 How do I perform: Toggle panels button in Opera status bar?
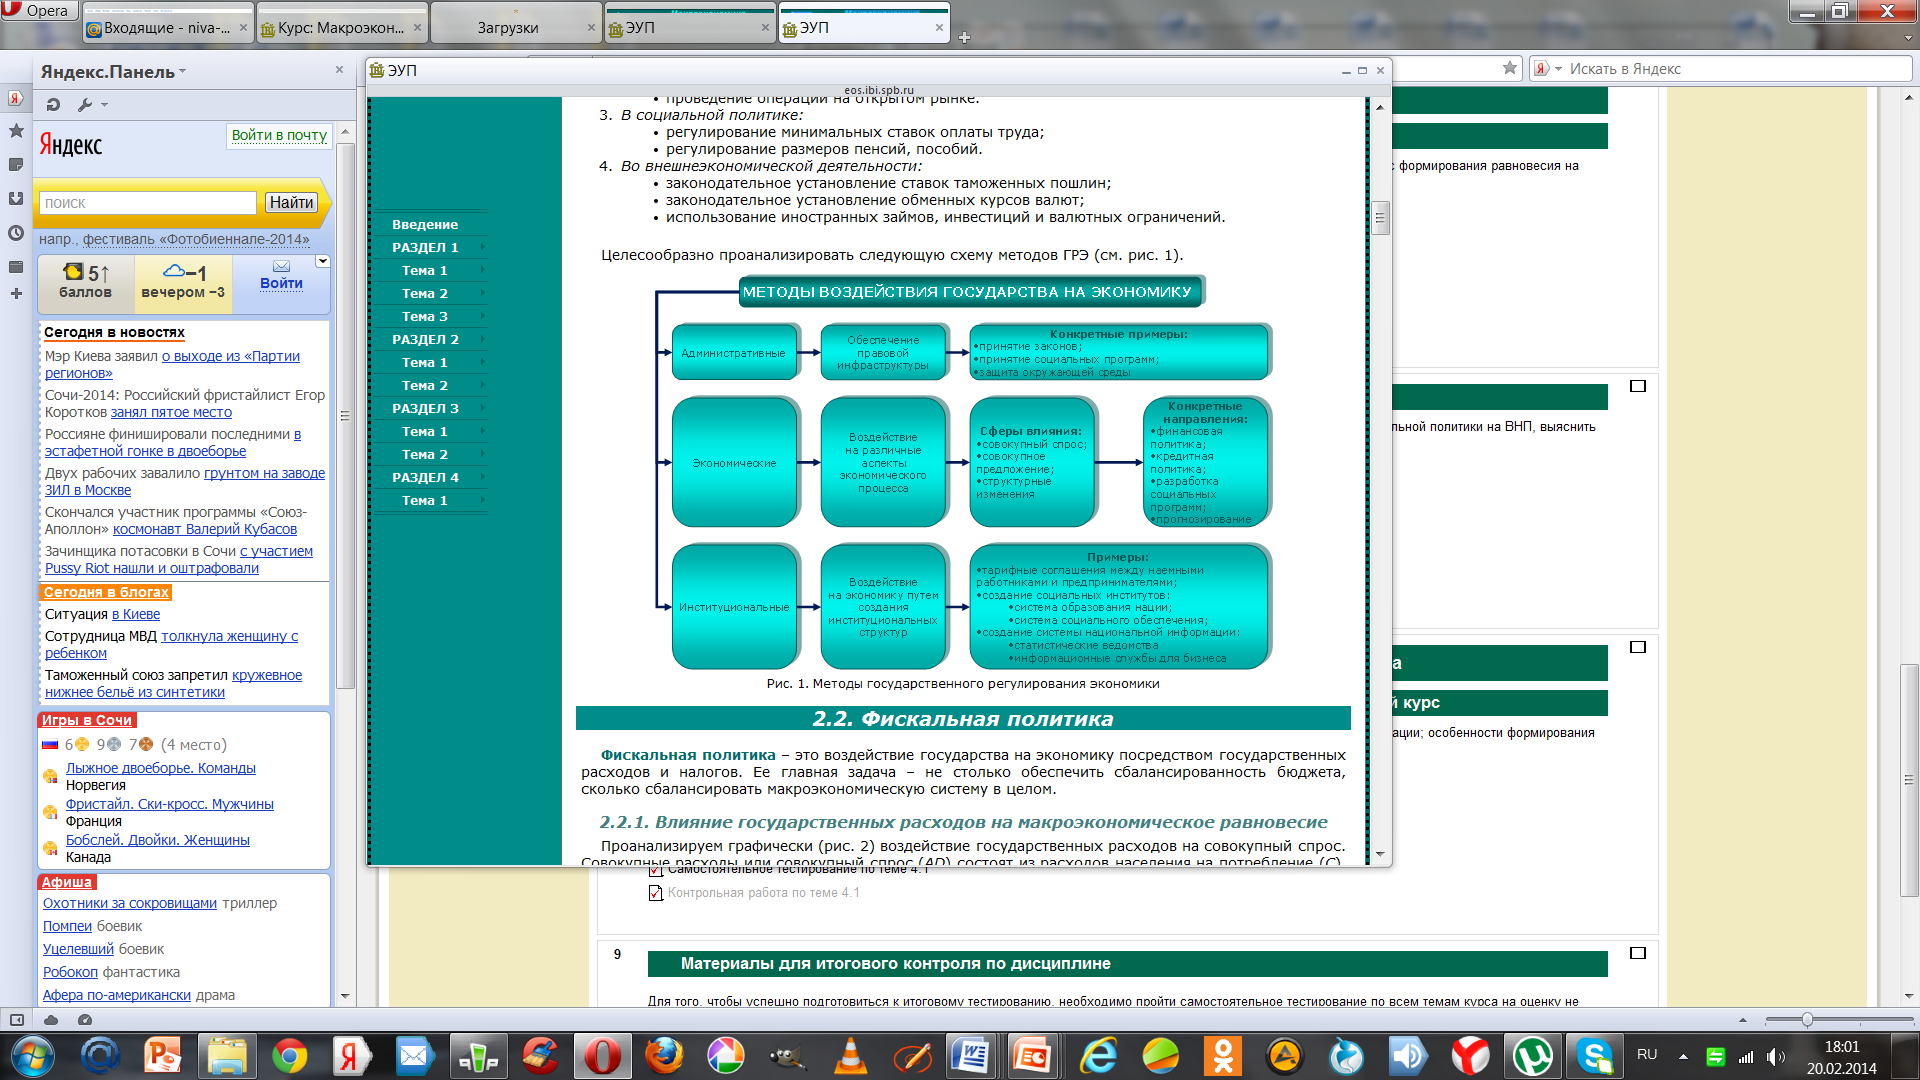click(x=17, y=1020)
